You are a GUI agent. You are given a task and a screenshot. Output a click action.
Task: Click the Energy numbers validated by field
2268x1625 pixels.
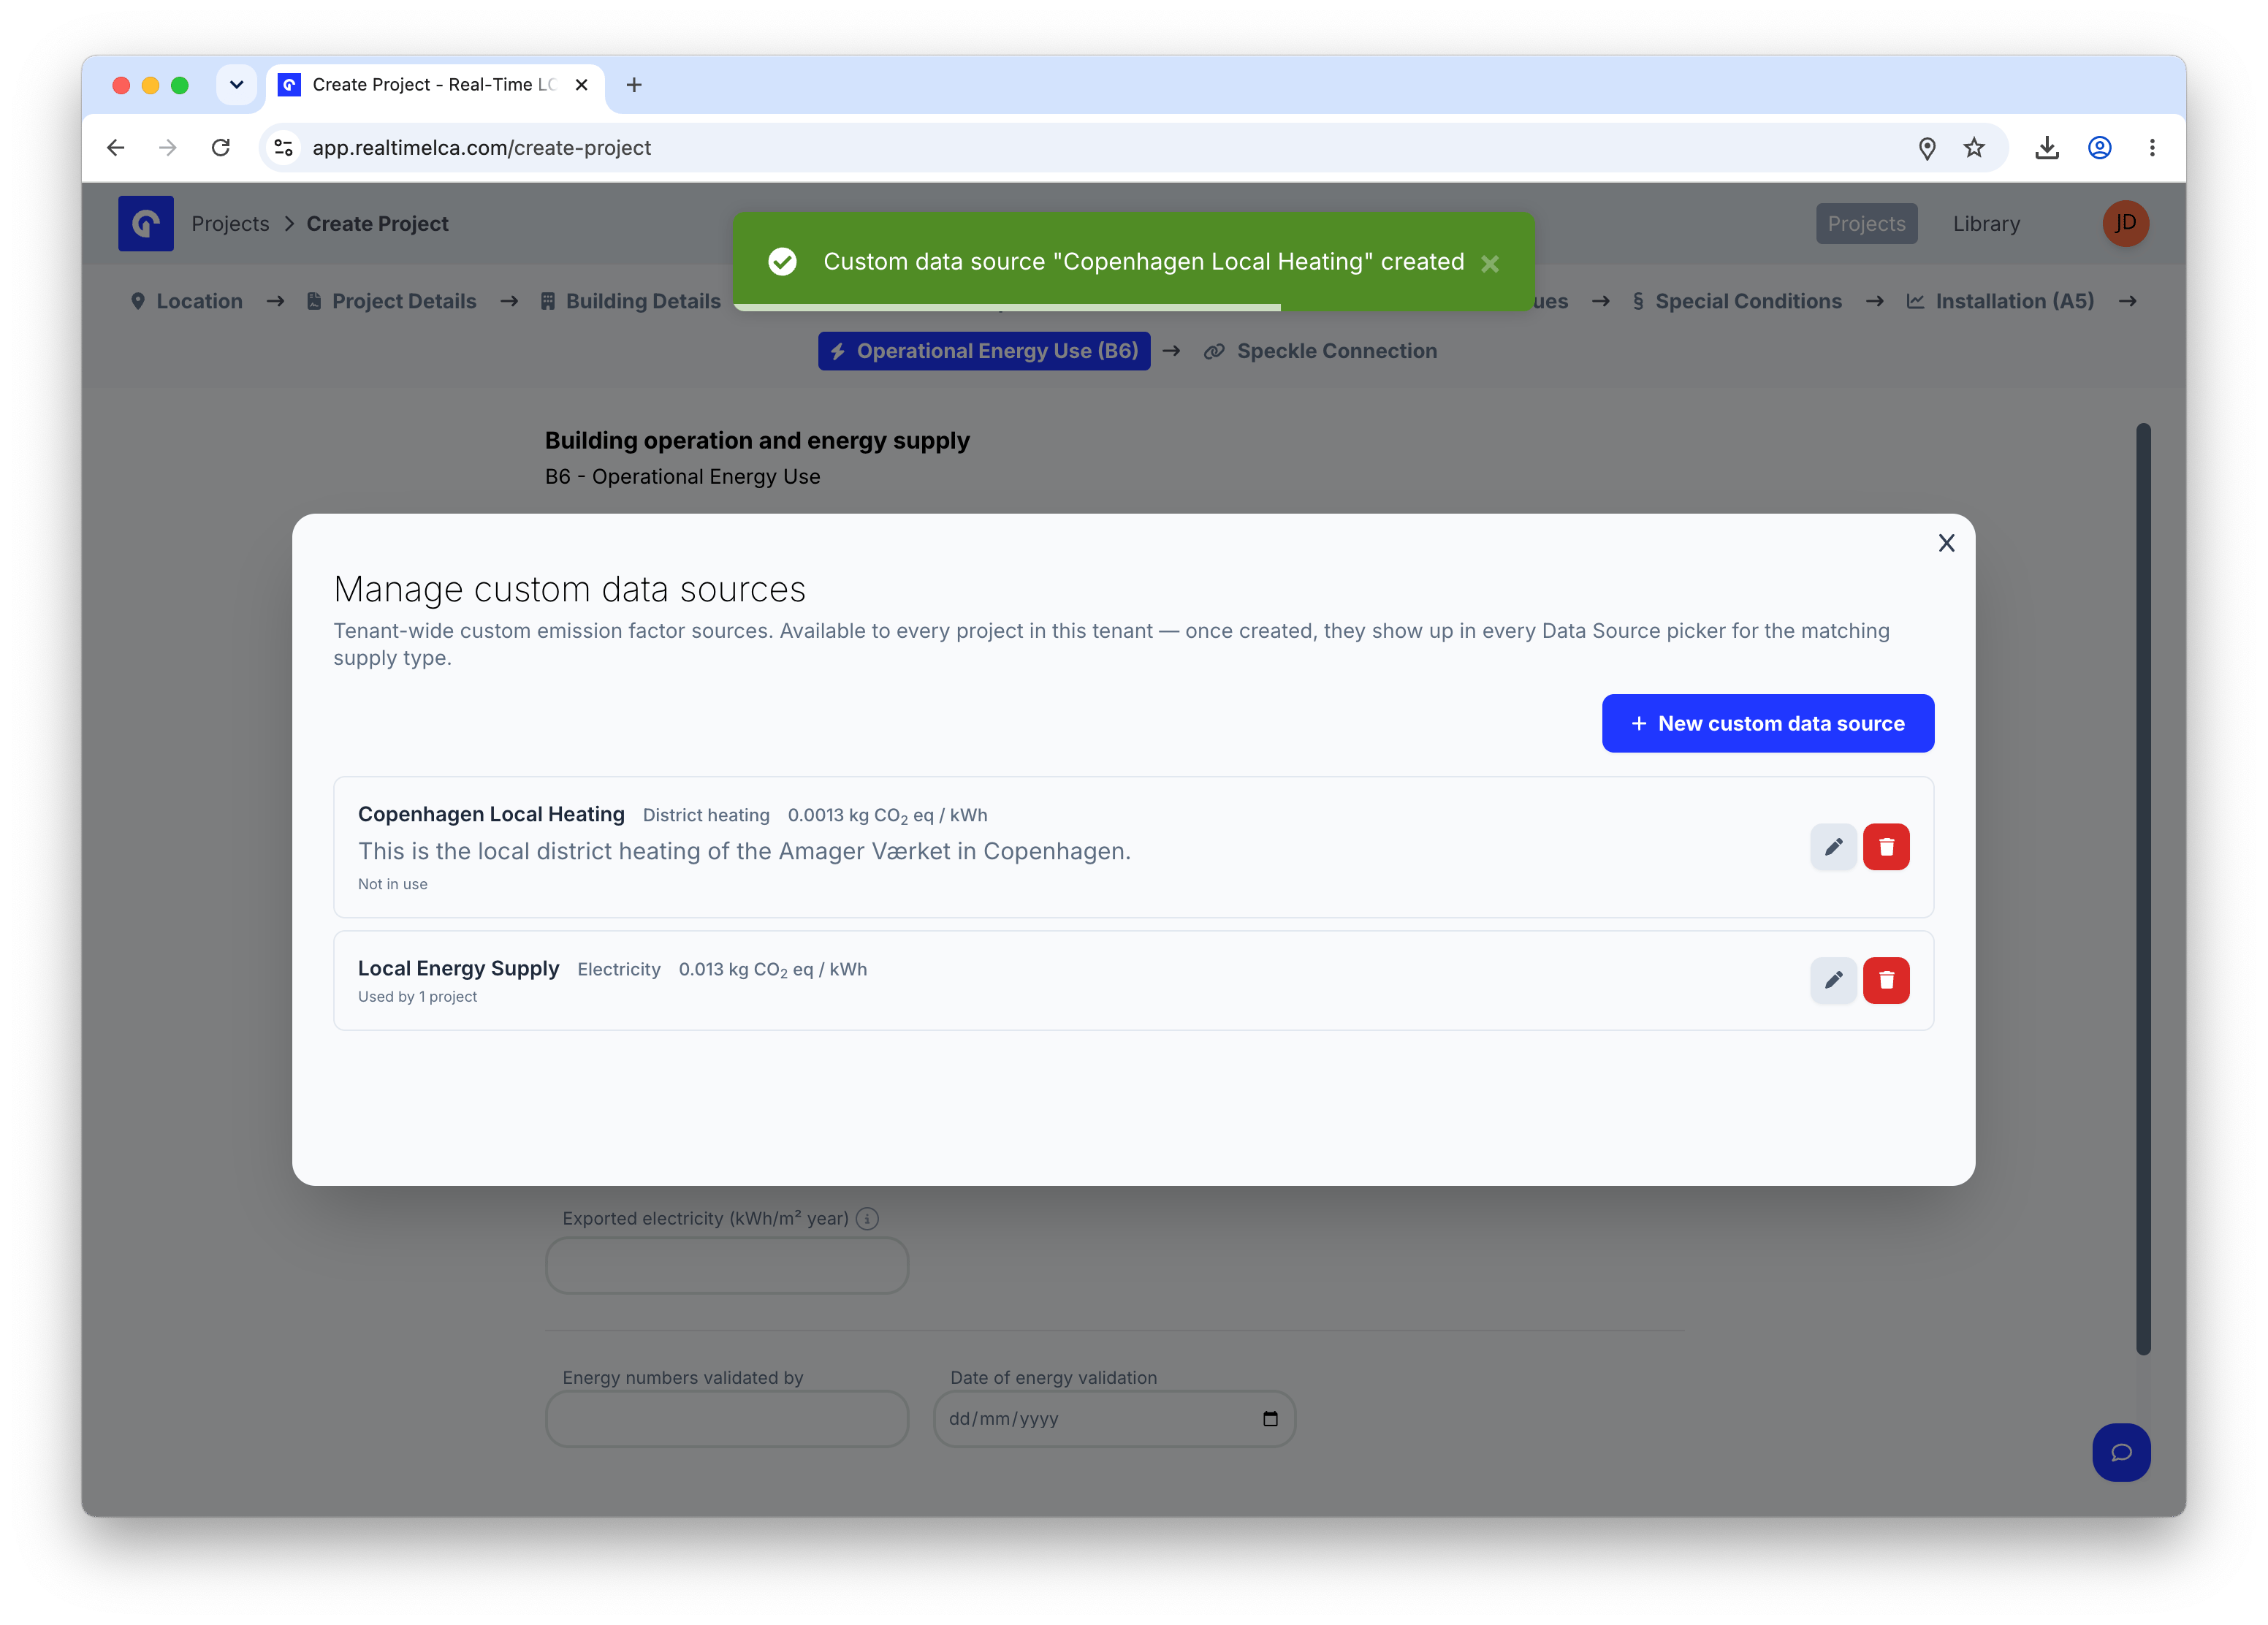coord(727,1418)
